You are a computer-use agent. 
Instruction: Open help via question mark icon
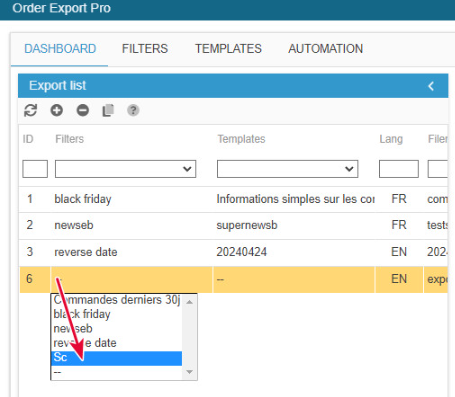coord(133,110)
